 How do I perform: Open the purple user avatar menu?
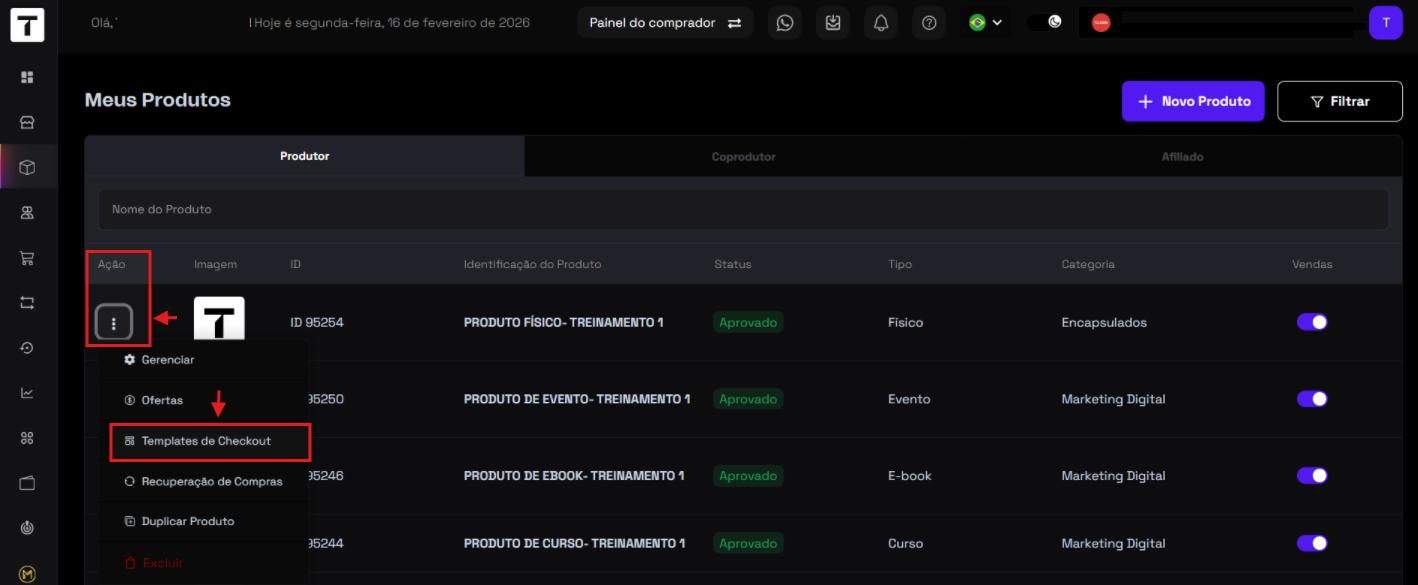tap(1385, 23)
